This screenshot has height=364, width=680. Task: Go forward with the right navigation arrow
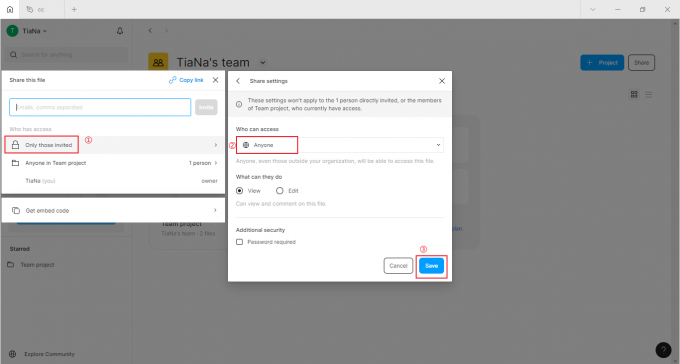[166, 31]
